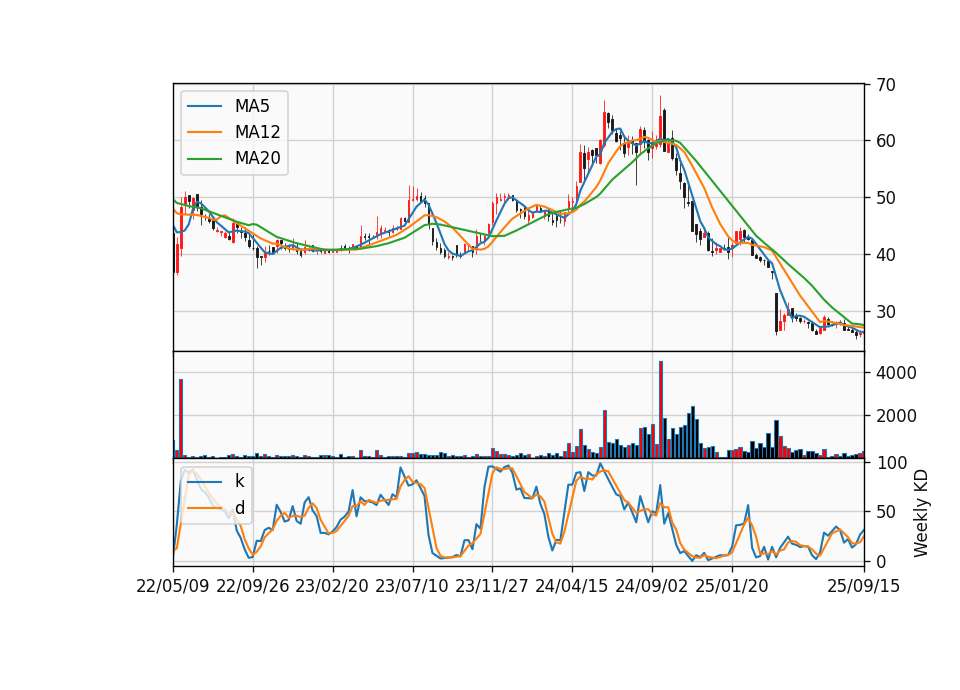
Task: Click the 25/01/20 date tick label
Action: coord(732,586)
